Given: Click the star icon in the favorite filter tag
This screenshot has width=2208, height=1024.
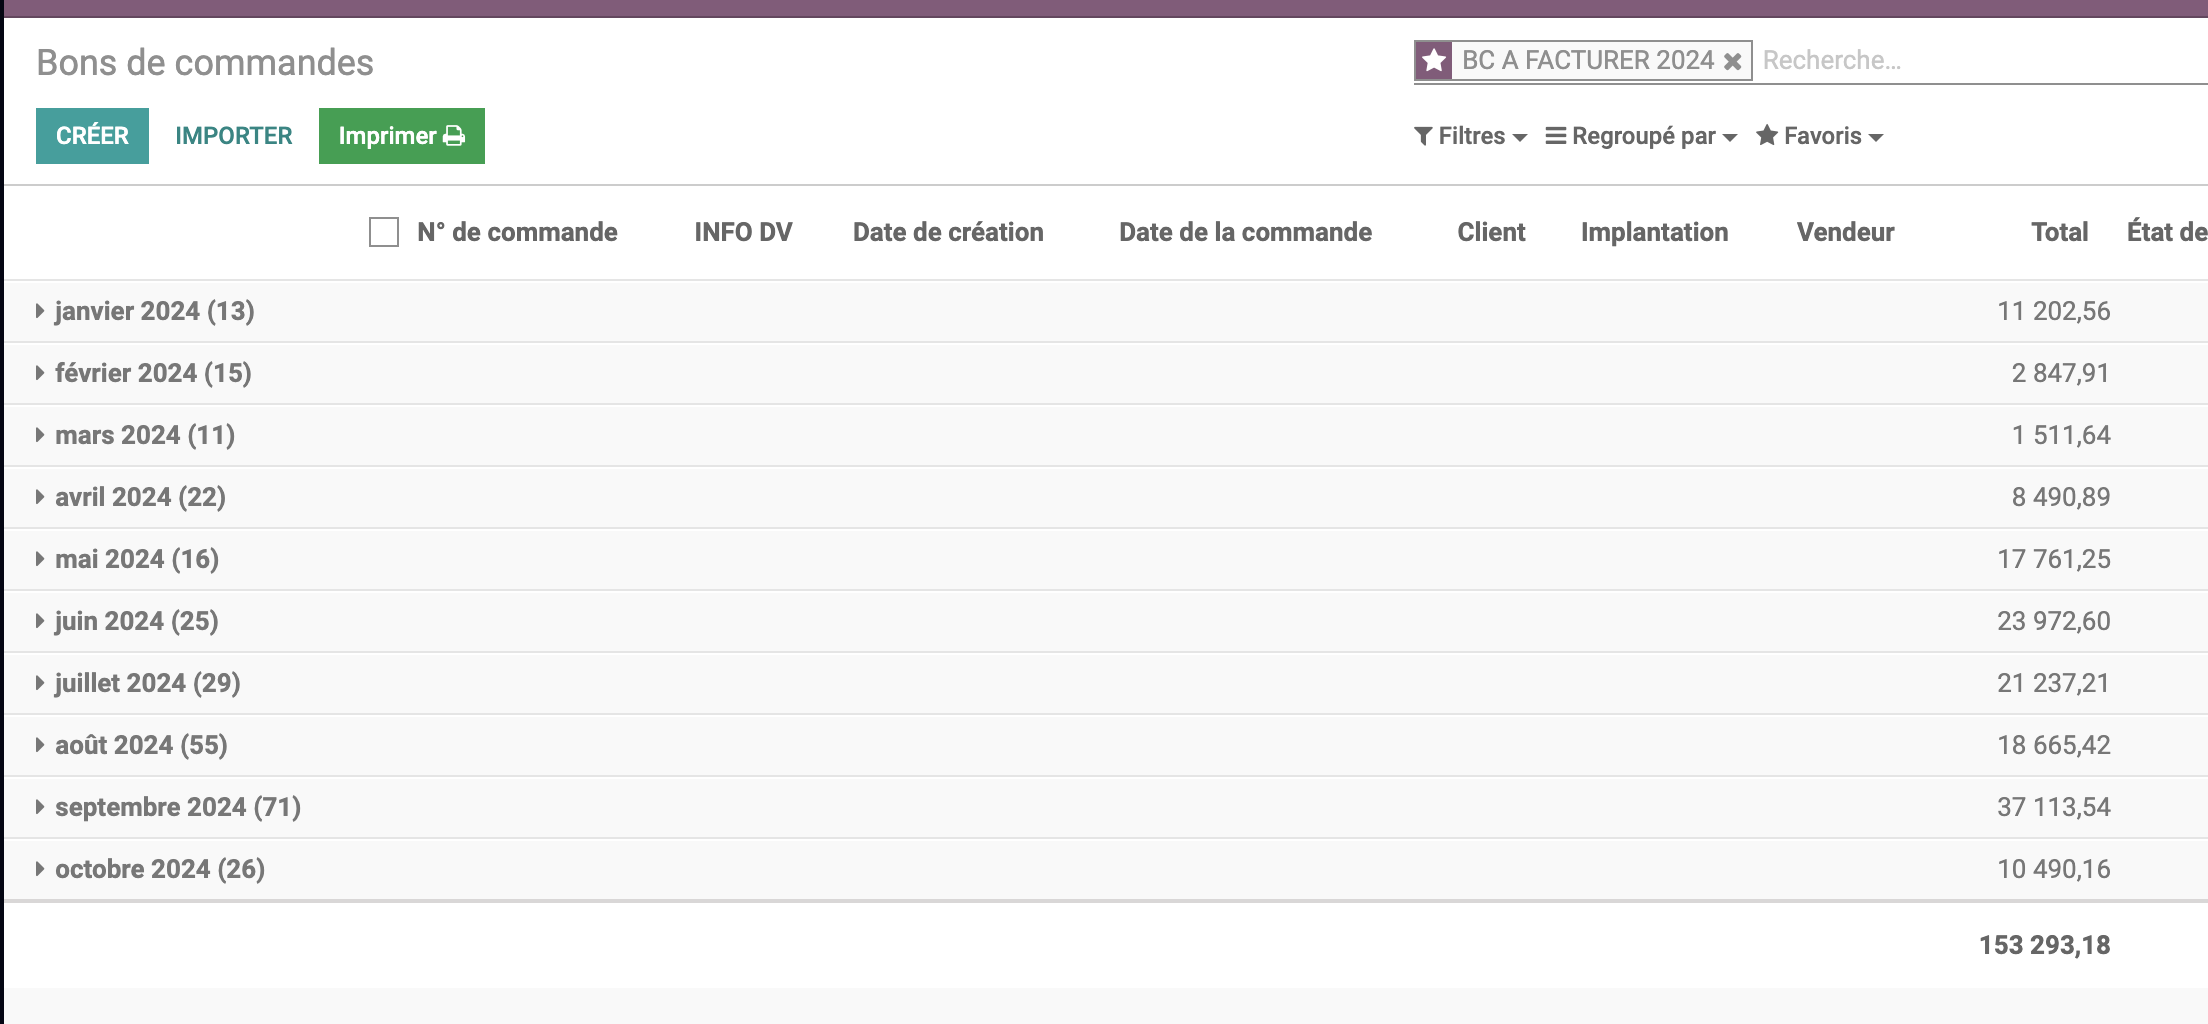Looking at the screenshot, I should pos(1434,61).
